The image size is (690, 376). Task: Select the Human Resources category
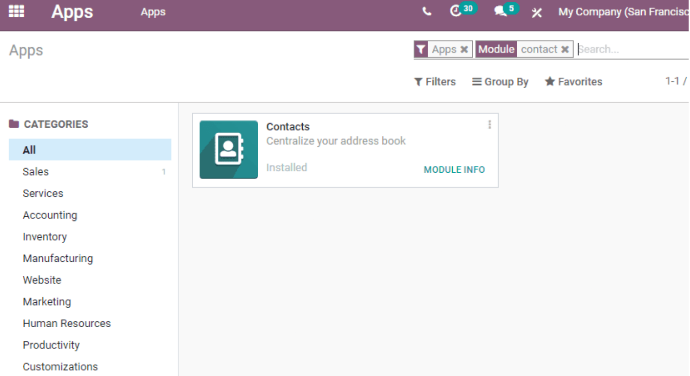click(90, 323)
